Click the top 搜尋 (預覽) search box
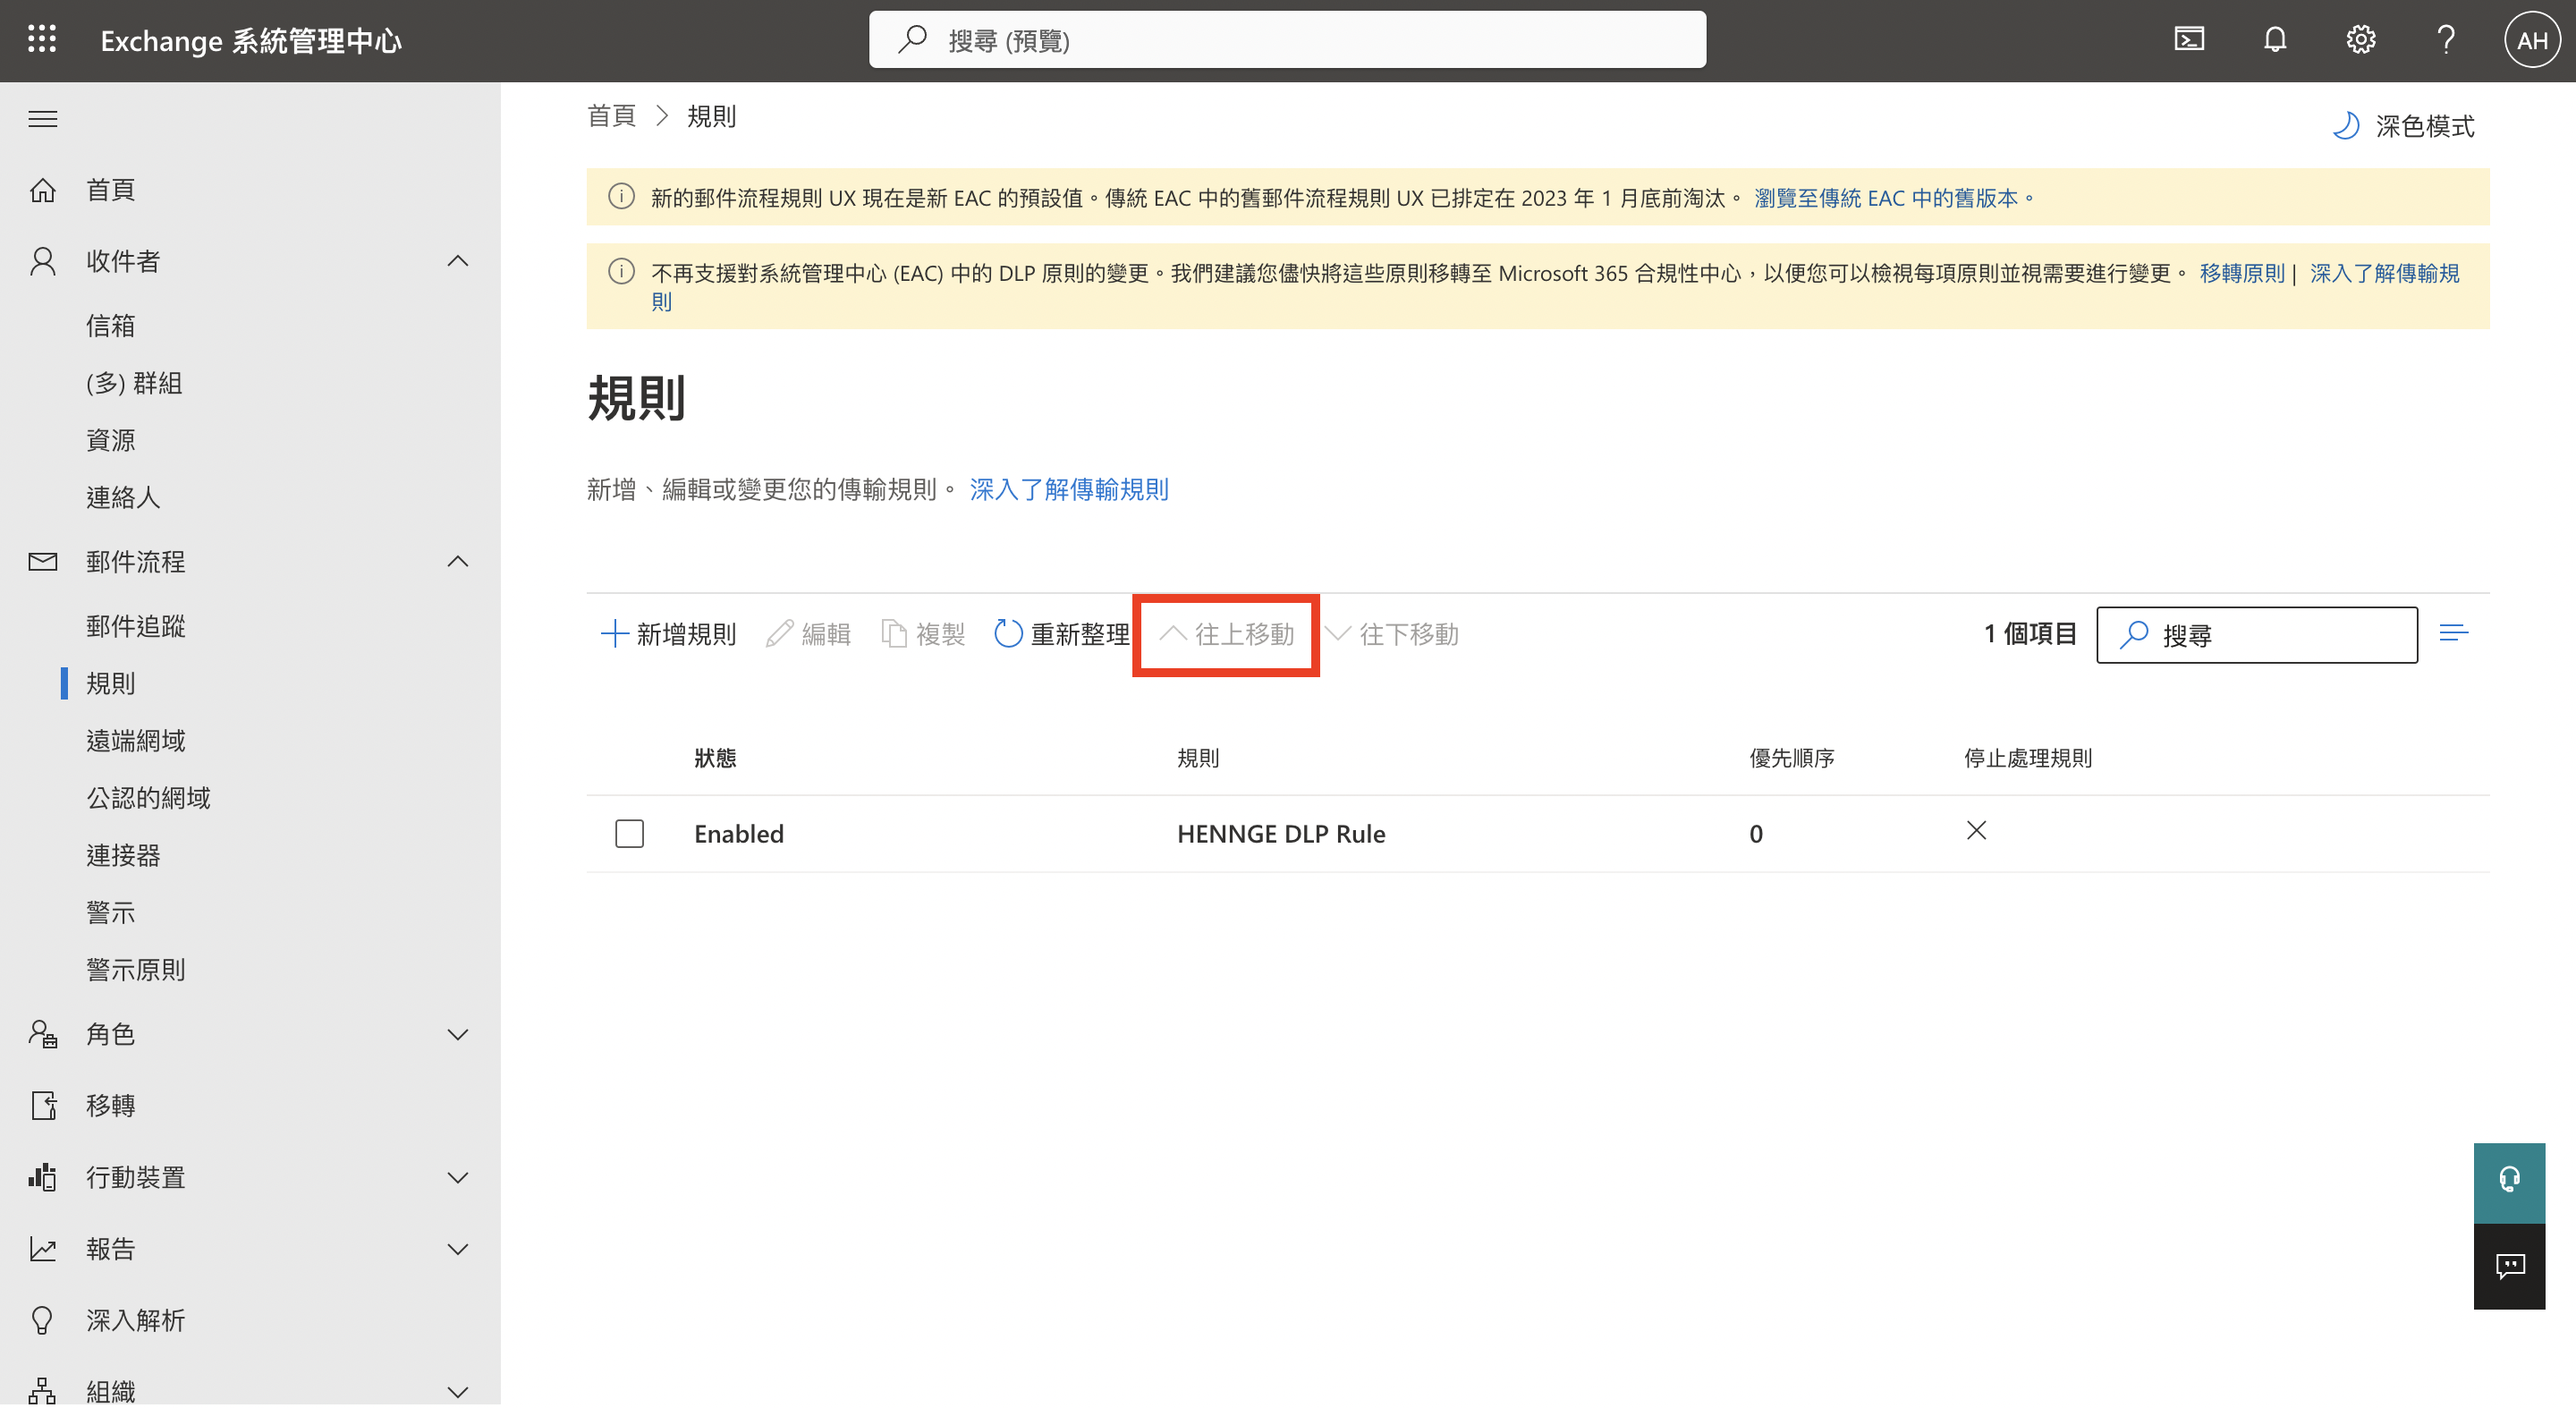Viewport: 2576px width, 1408px height. pyautogui.click(x=1287, y=40)
